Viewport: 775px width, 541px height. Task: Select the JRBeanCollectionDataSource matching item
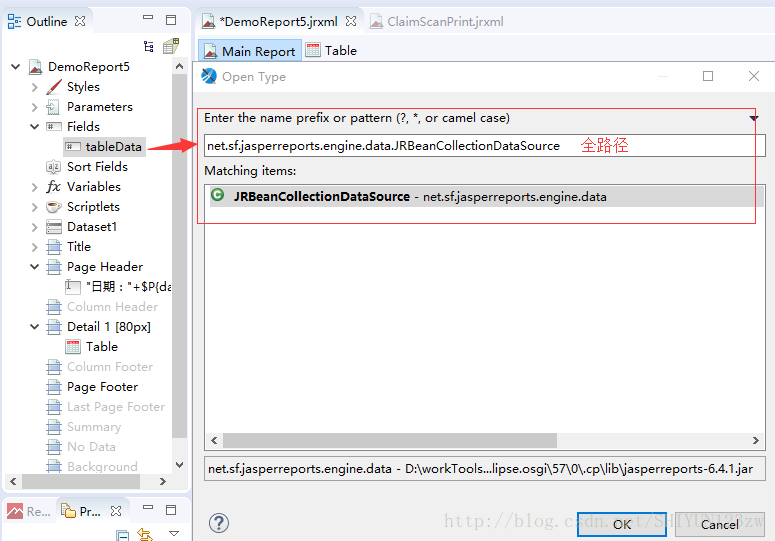(484, 197)
